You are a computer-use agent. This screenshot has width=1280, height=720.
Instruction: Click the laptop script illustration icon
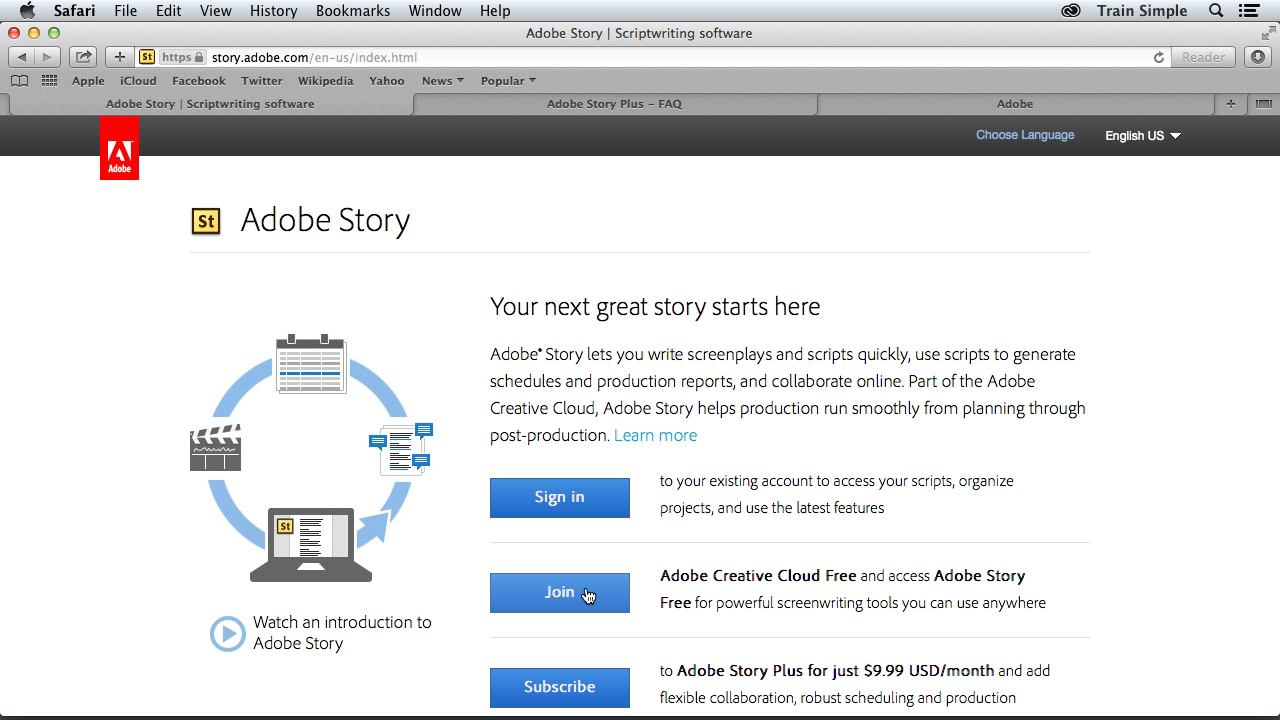(311, 545)
